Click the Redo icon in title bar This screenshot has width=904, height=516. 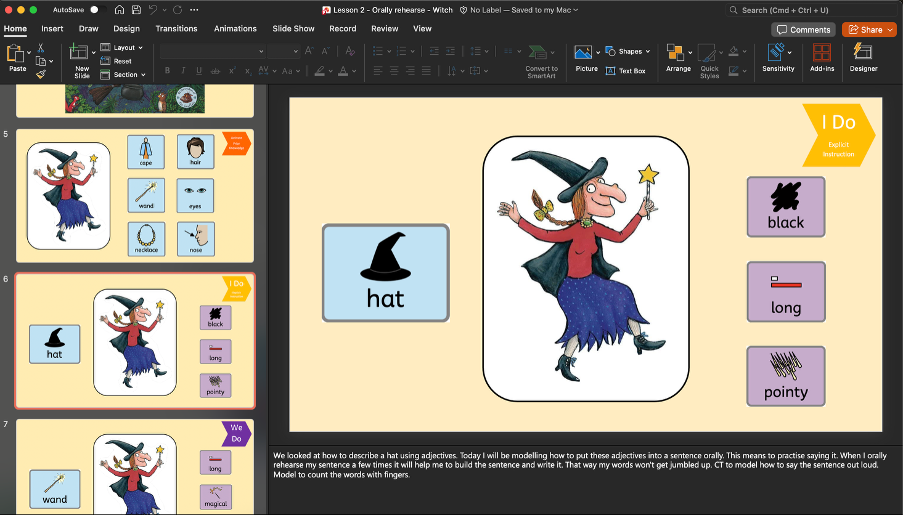[178, 10]
